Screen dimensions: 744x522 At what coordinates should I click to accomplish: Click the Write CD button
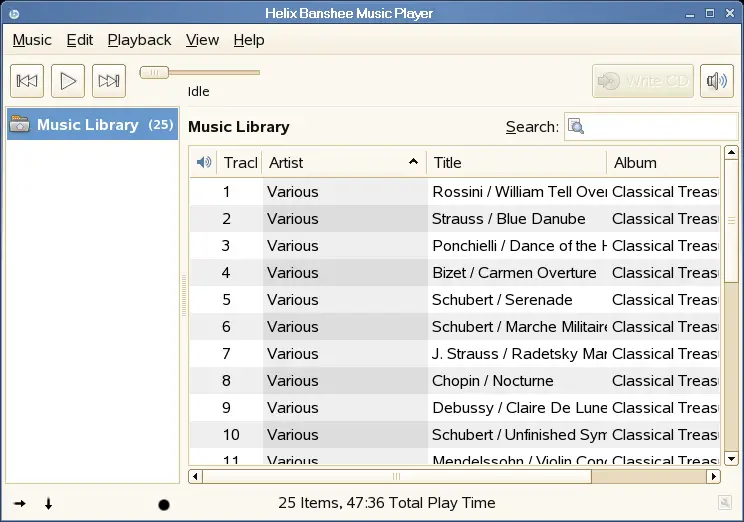(643, 81)
